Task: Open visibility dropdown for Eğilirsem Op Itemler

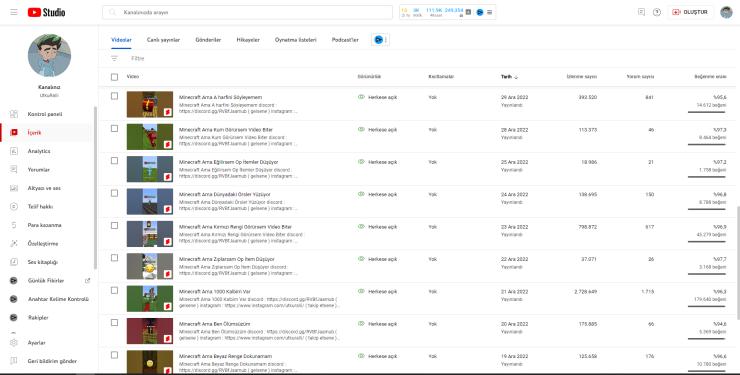Action: 378,162
